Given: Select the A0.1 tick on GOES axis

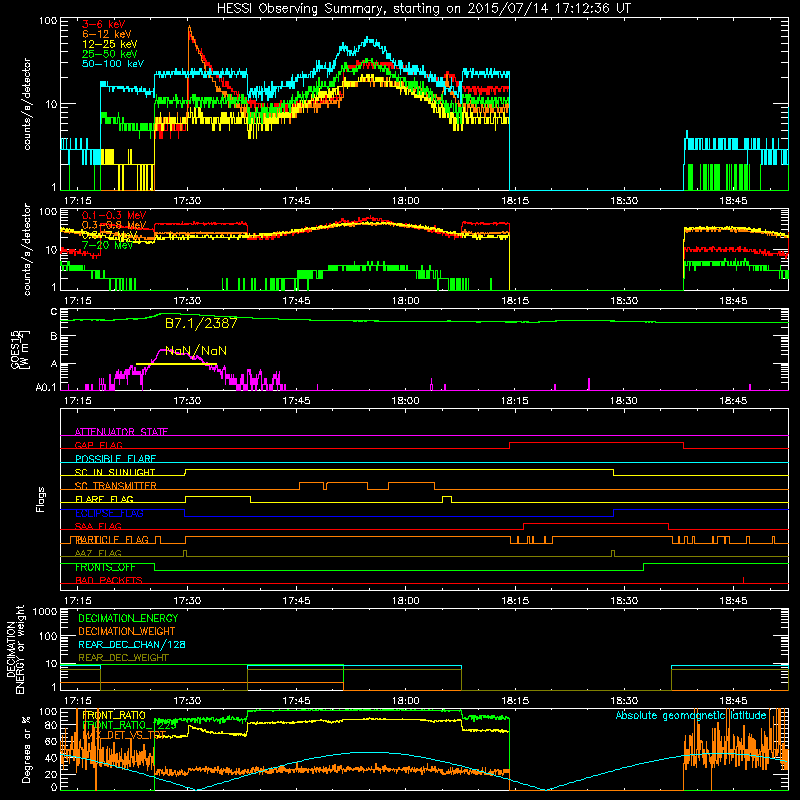Looking at the screenshot, I should click(x=46, y=388).
